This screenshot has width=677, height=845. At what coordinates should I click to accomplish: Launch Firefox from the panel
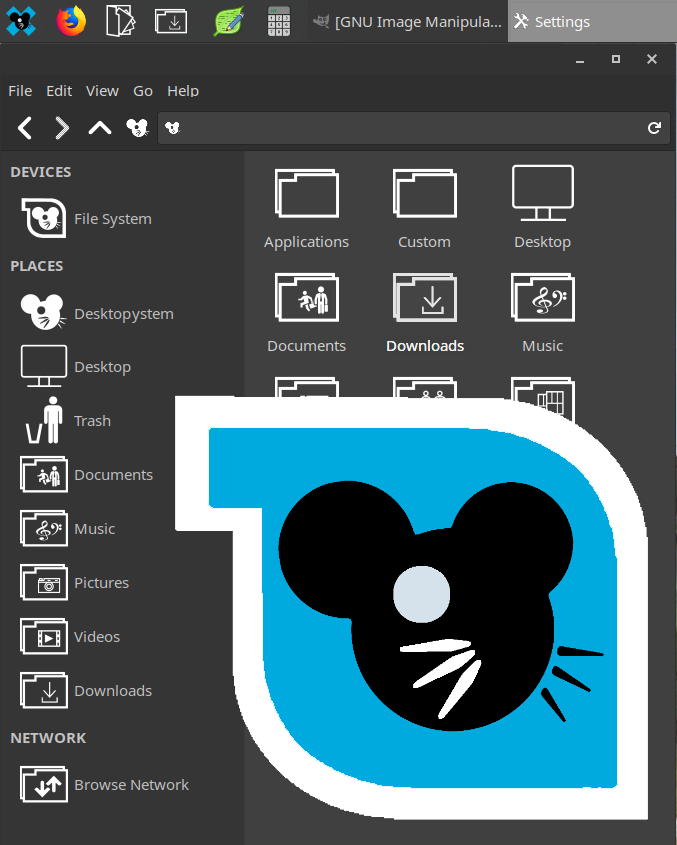point(71,21)
